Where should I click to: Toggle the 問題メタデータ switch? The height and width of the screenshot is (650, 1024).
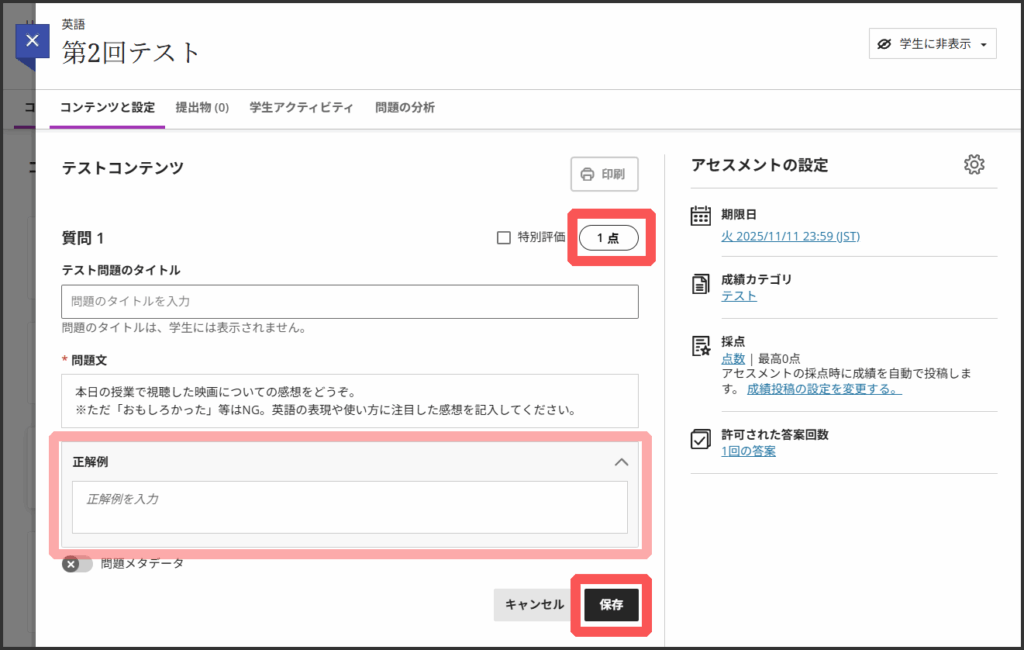point(77,564)
